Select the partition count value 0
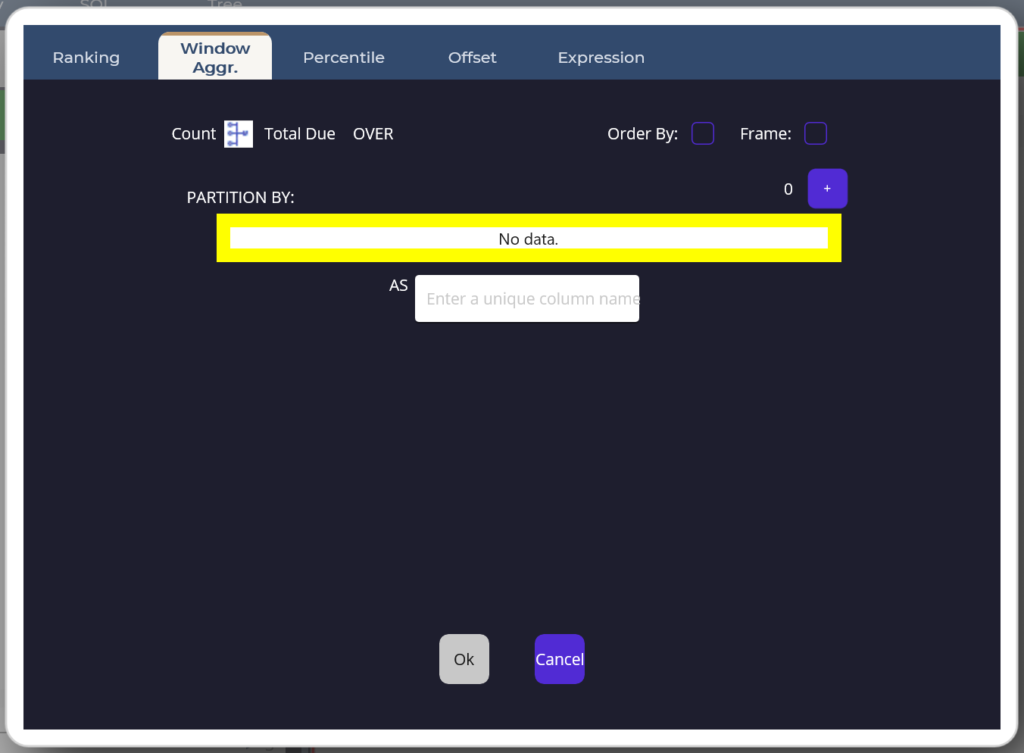Image resolution: width=1024 pixels, height=753 pixels. pyautogui.click(x=788, y=189)
